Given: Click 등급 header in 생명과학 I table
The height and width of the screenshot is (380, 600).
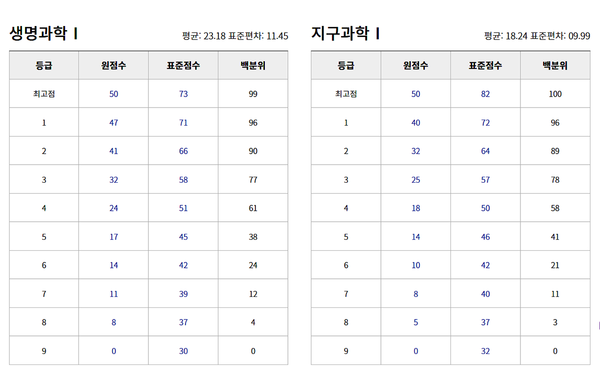Looking at the screenshot, I should pyautogui.click(x=44, y=65).
